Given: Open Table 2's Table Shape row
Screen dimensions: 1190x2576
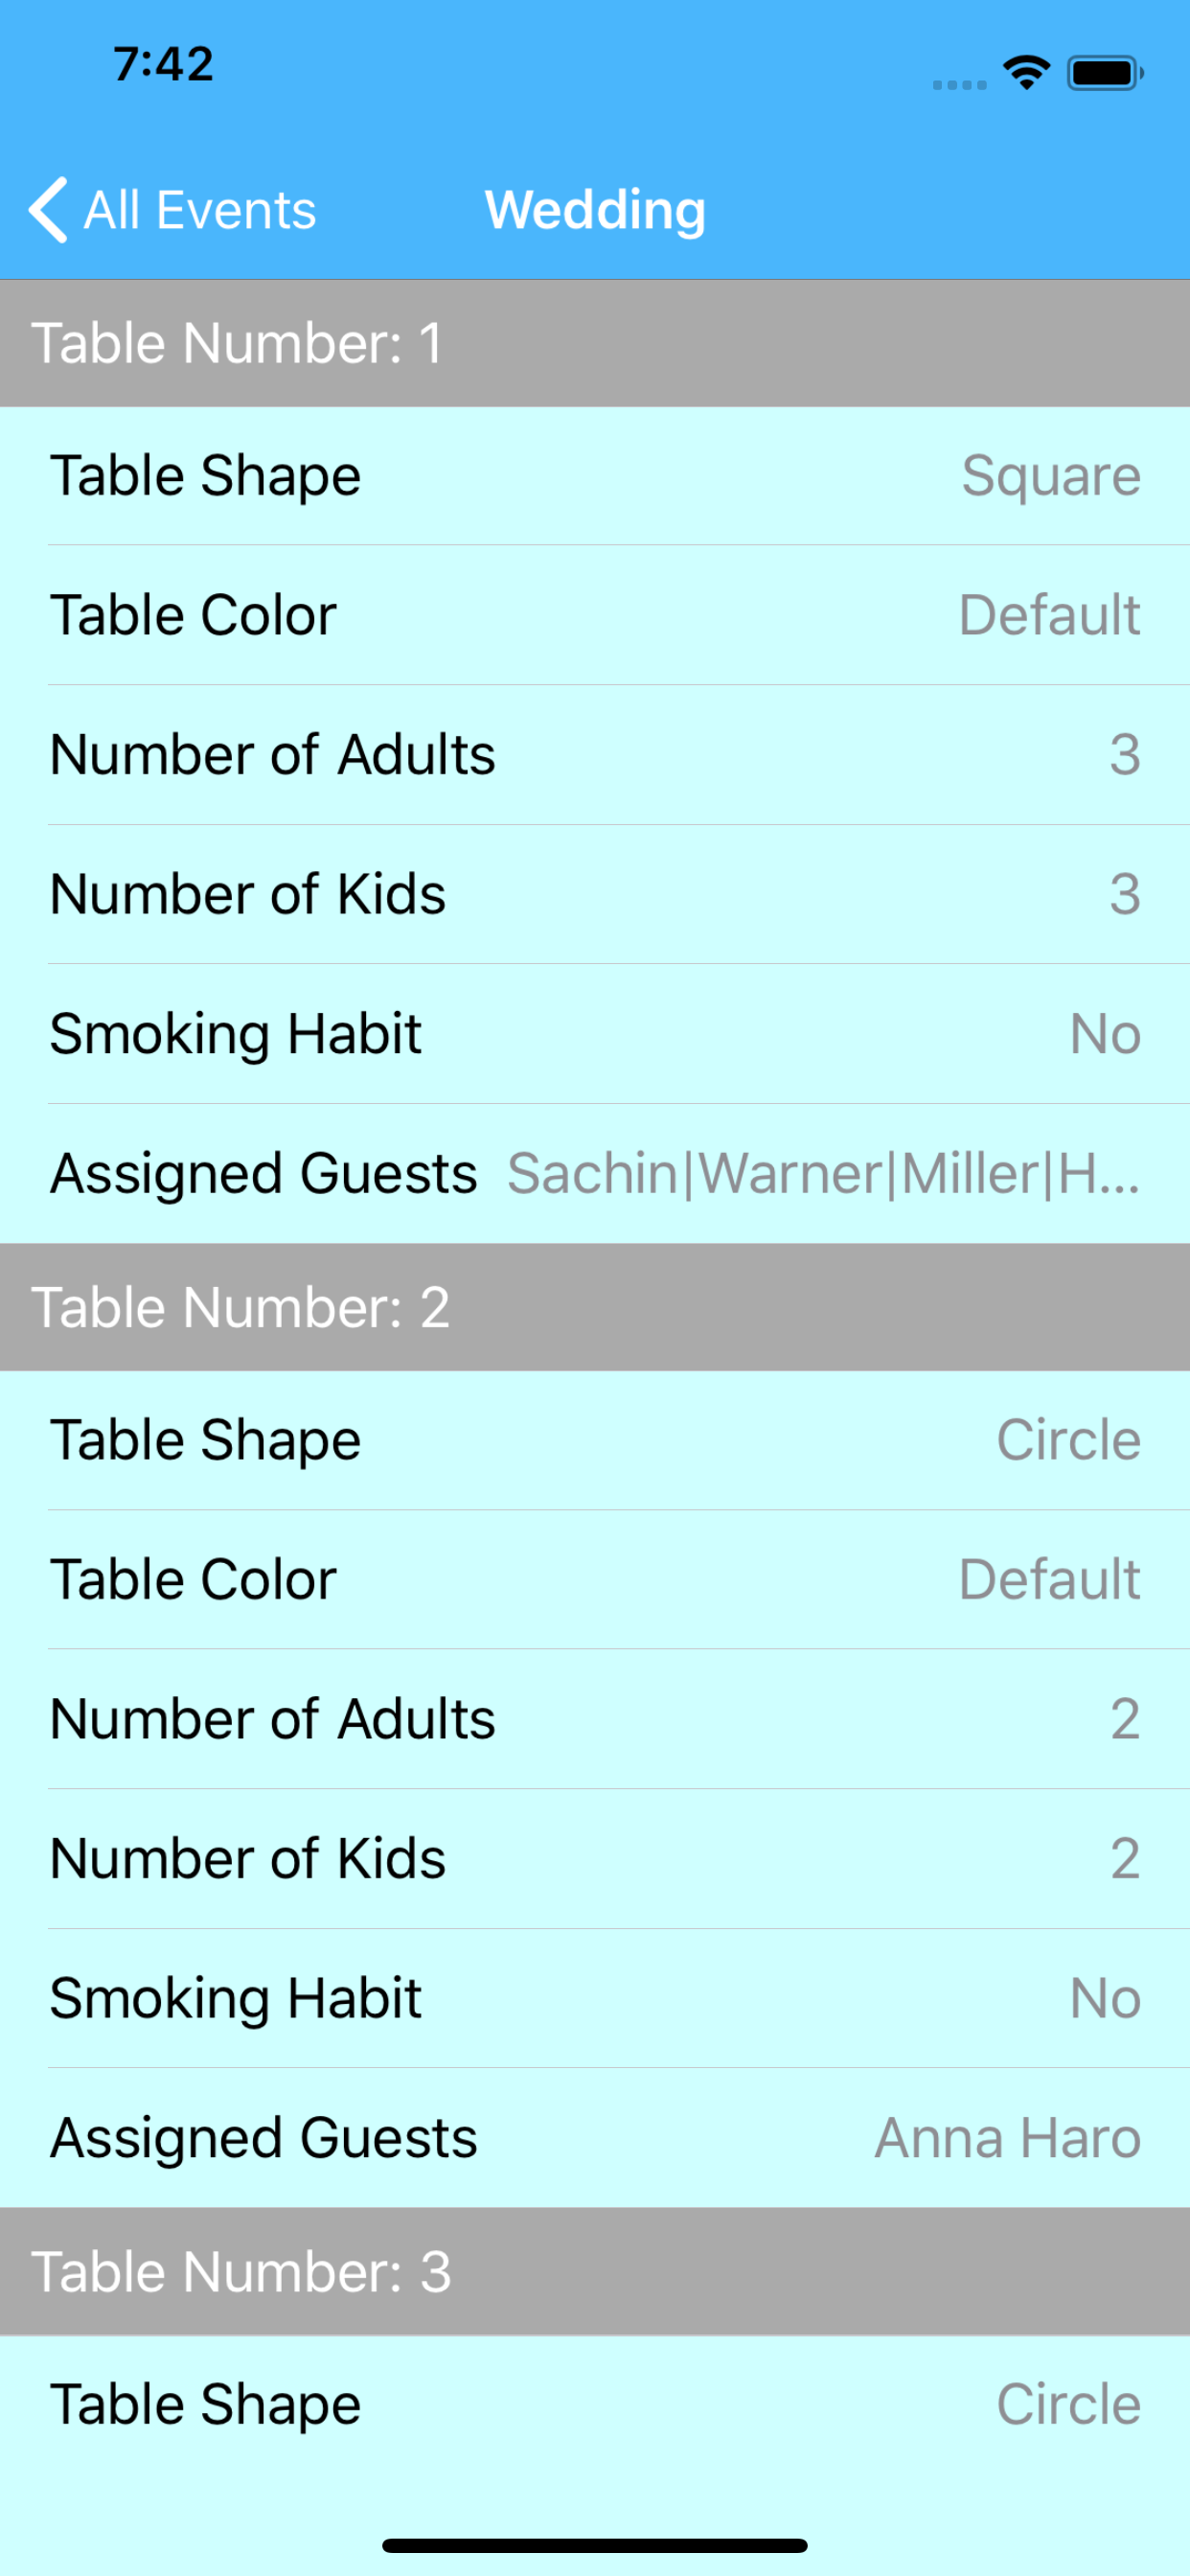Looking at the screenshot, I should [x=595, y=1440].
